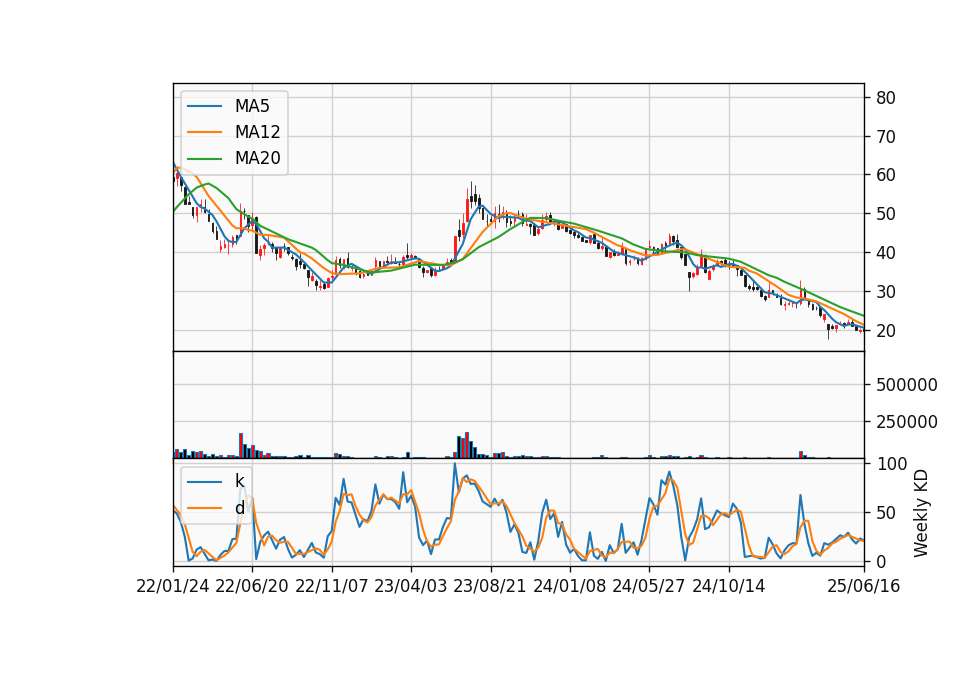The width and height of the screenshot is (960, 690).
Task: Click the MA12 legend label
Action: 257,132
